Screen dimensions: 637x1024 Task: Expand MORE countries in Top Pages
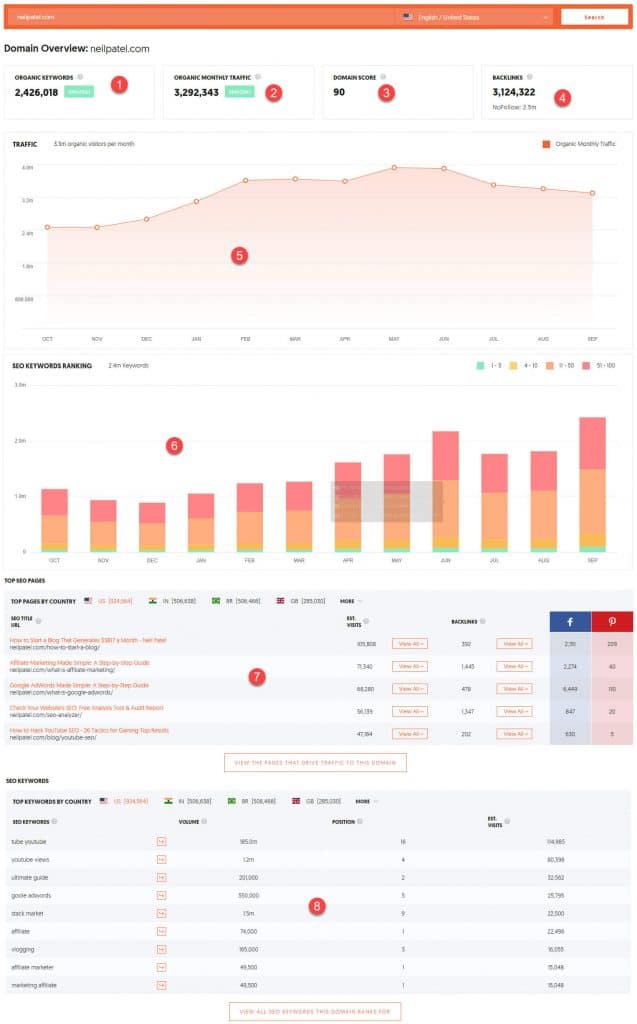click(x=352, y=601)
